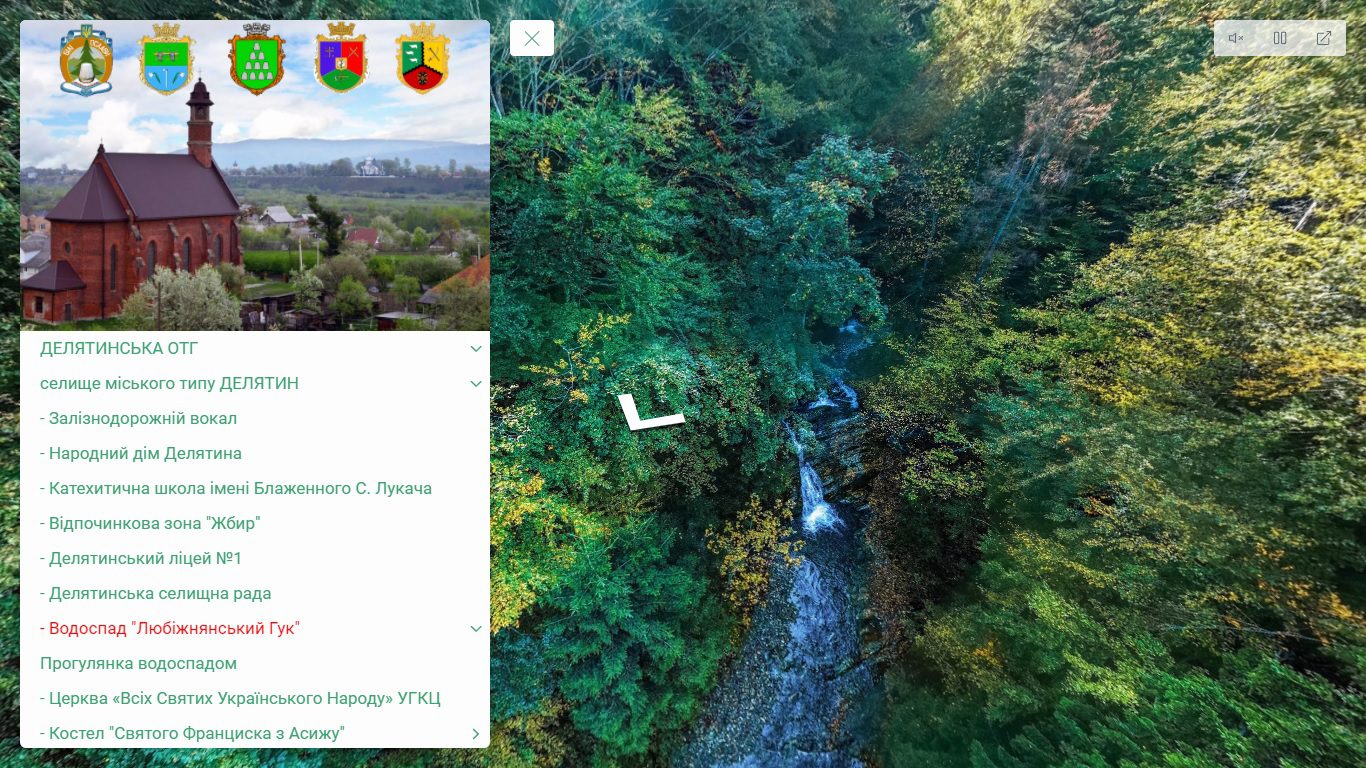The height and width of the screenshot is (768, 1366).
Task: Select Прогулянка водоспадом
Action: point(138,664)
